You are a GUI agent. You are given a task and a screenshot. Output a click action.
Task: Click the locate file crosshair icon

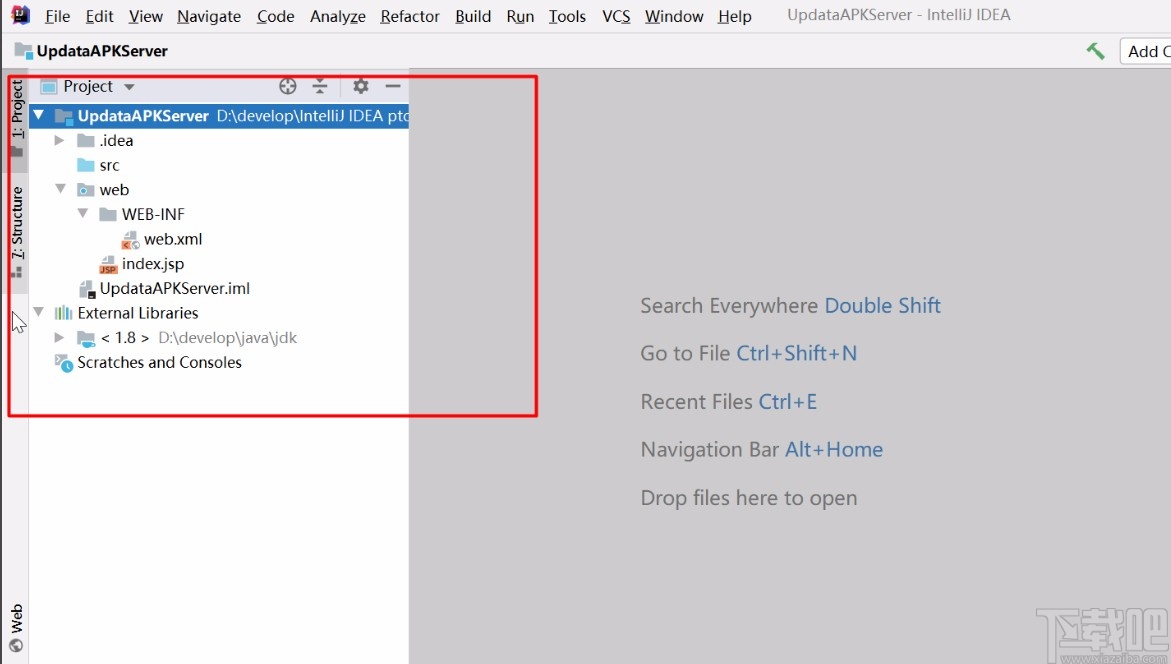point(288,86)
